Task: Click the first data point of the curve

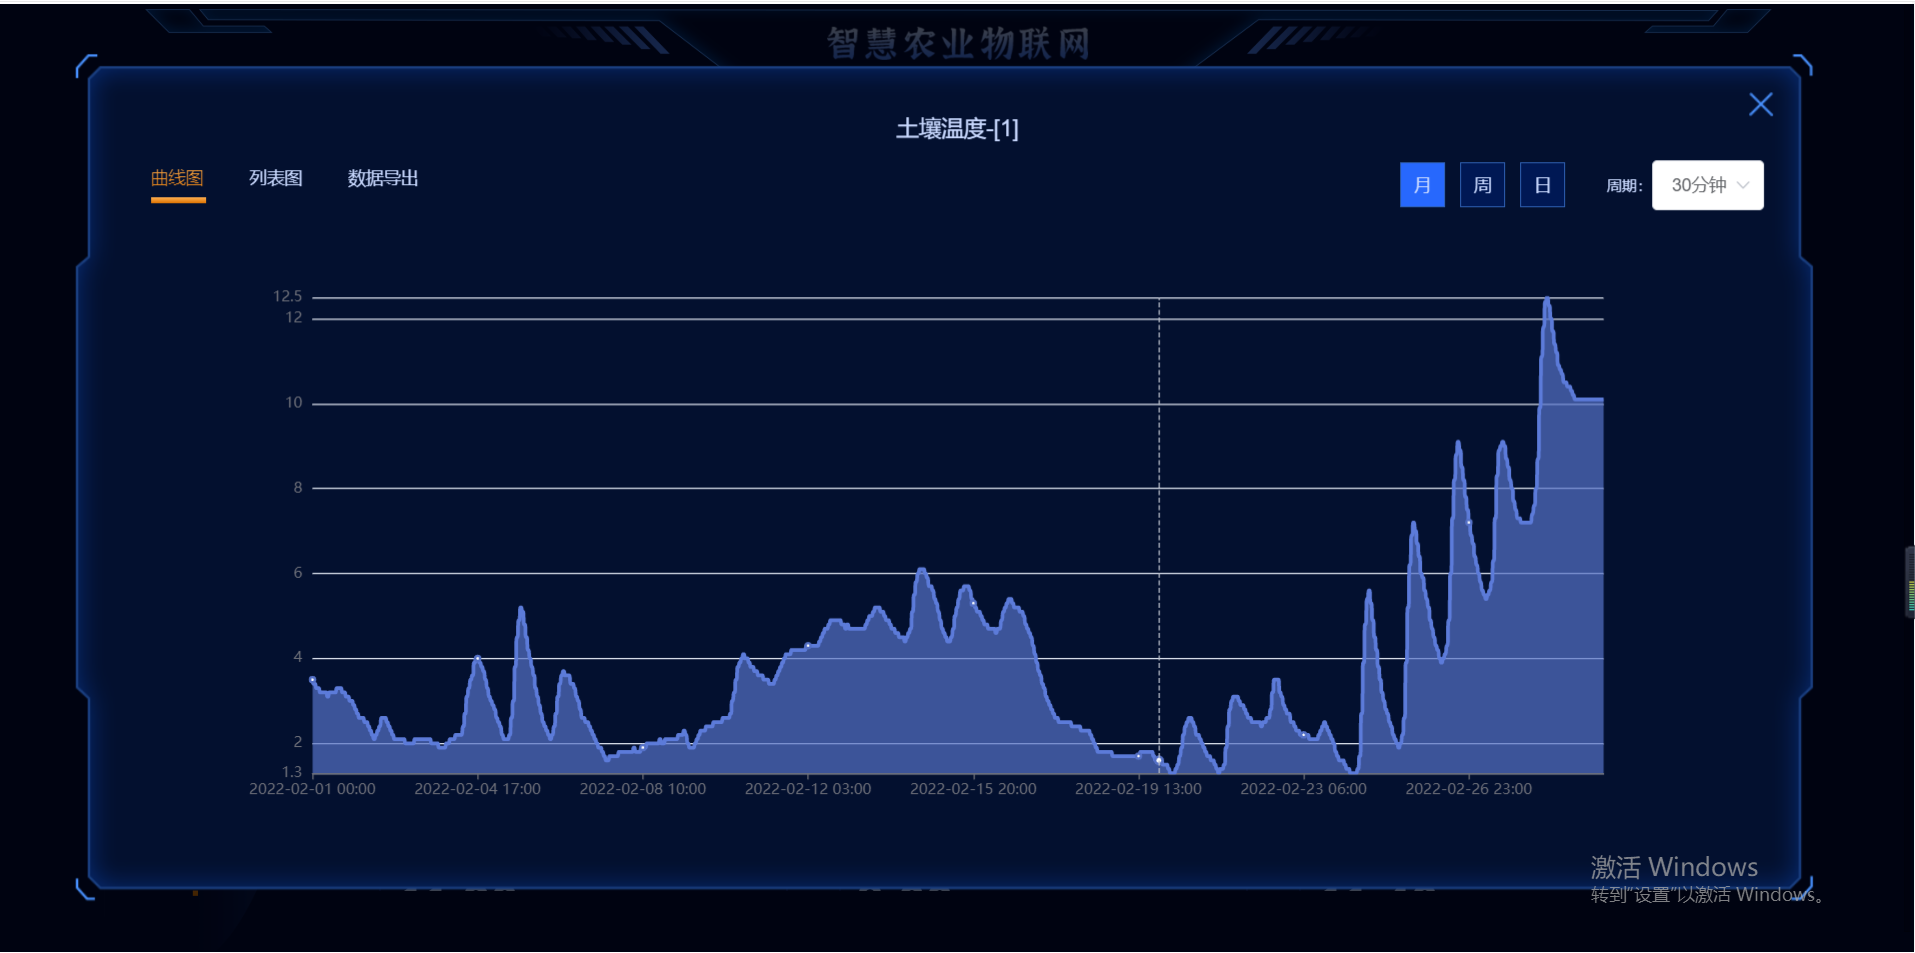Action: pos(313,680)
